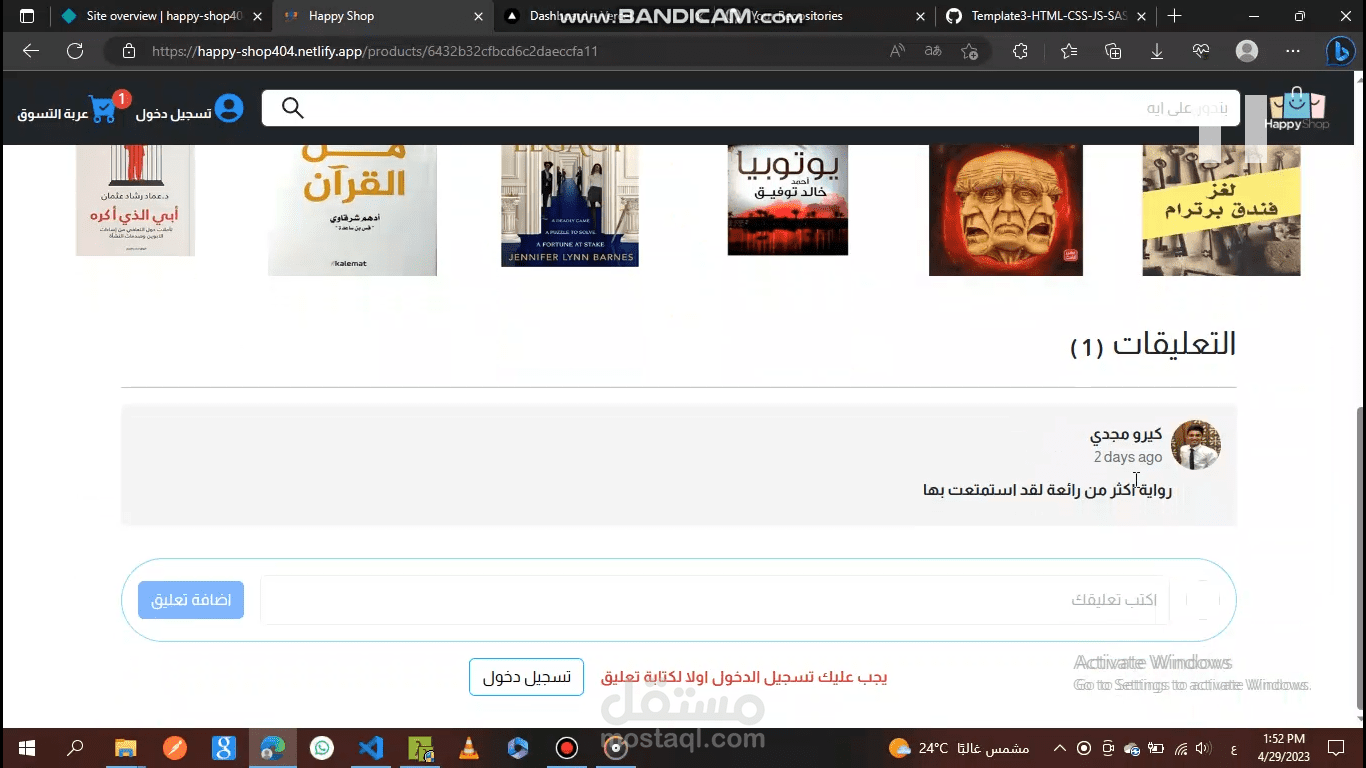Open the notification center icon

click(x=1336, y=748)
